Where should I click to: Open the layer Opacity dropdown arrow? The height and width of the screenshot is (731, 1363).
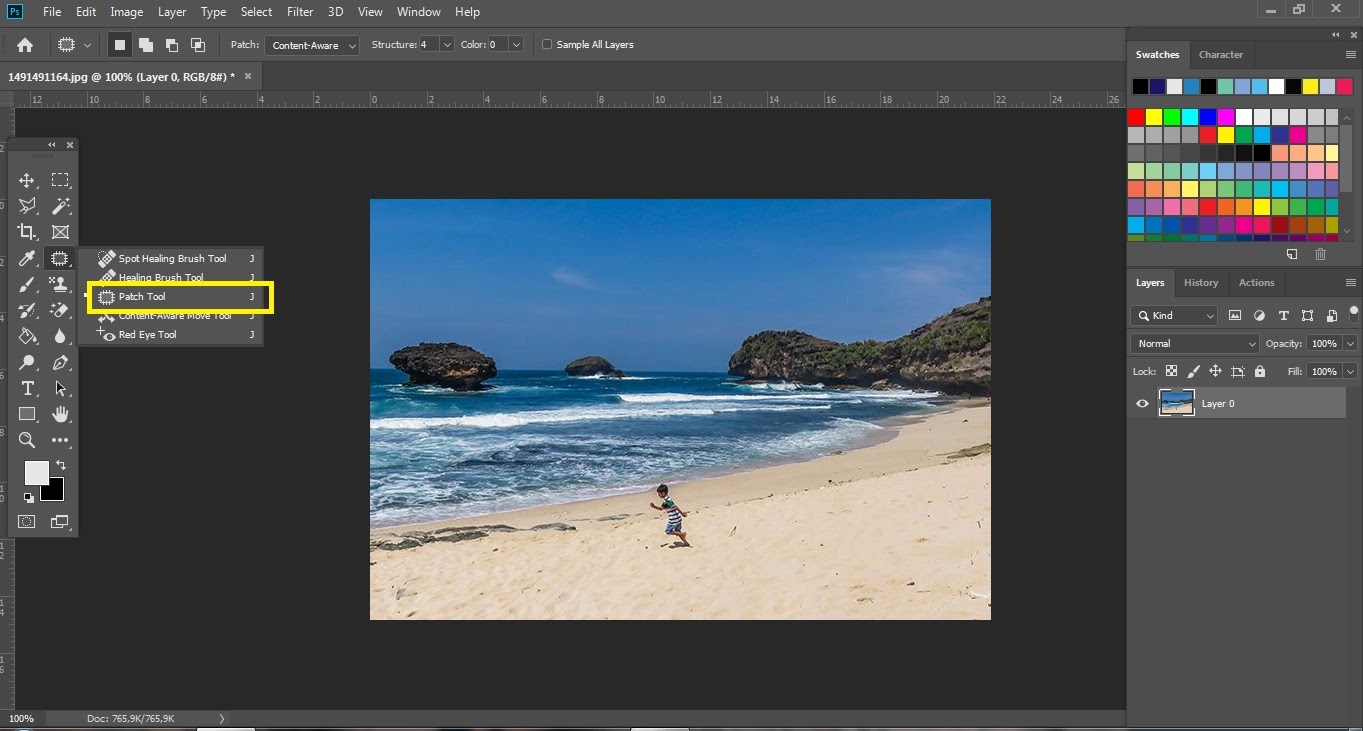click(x=1350, y=343)
